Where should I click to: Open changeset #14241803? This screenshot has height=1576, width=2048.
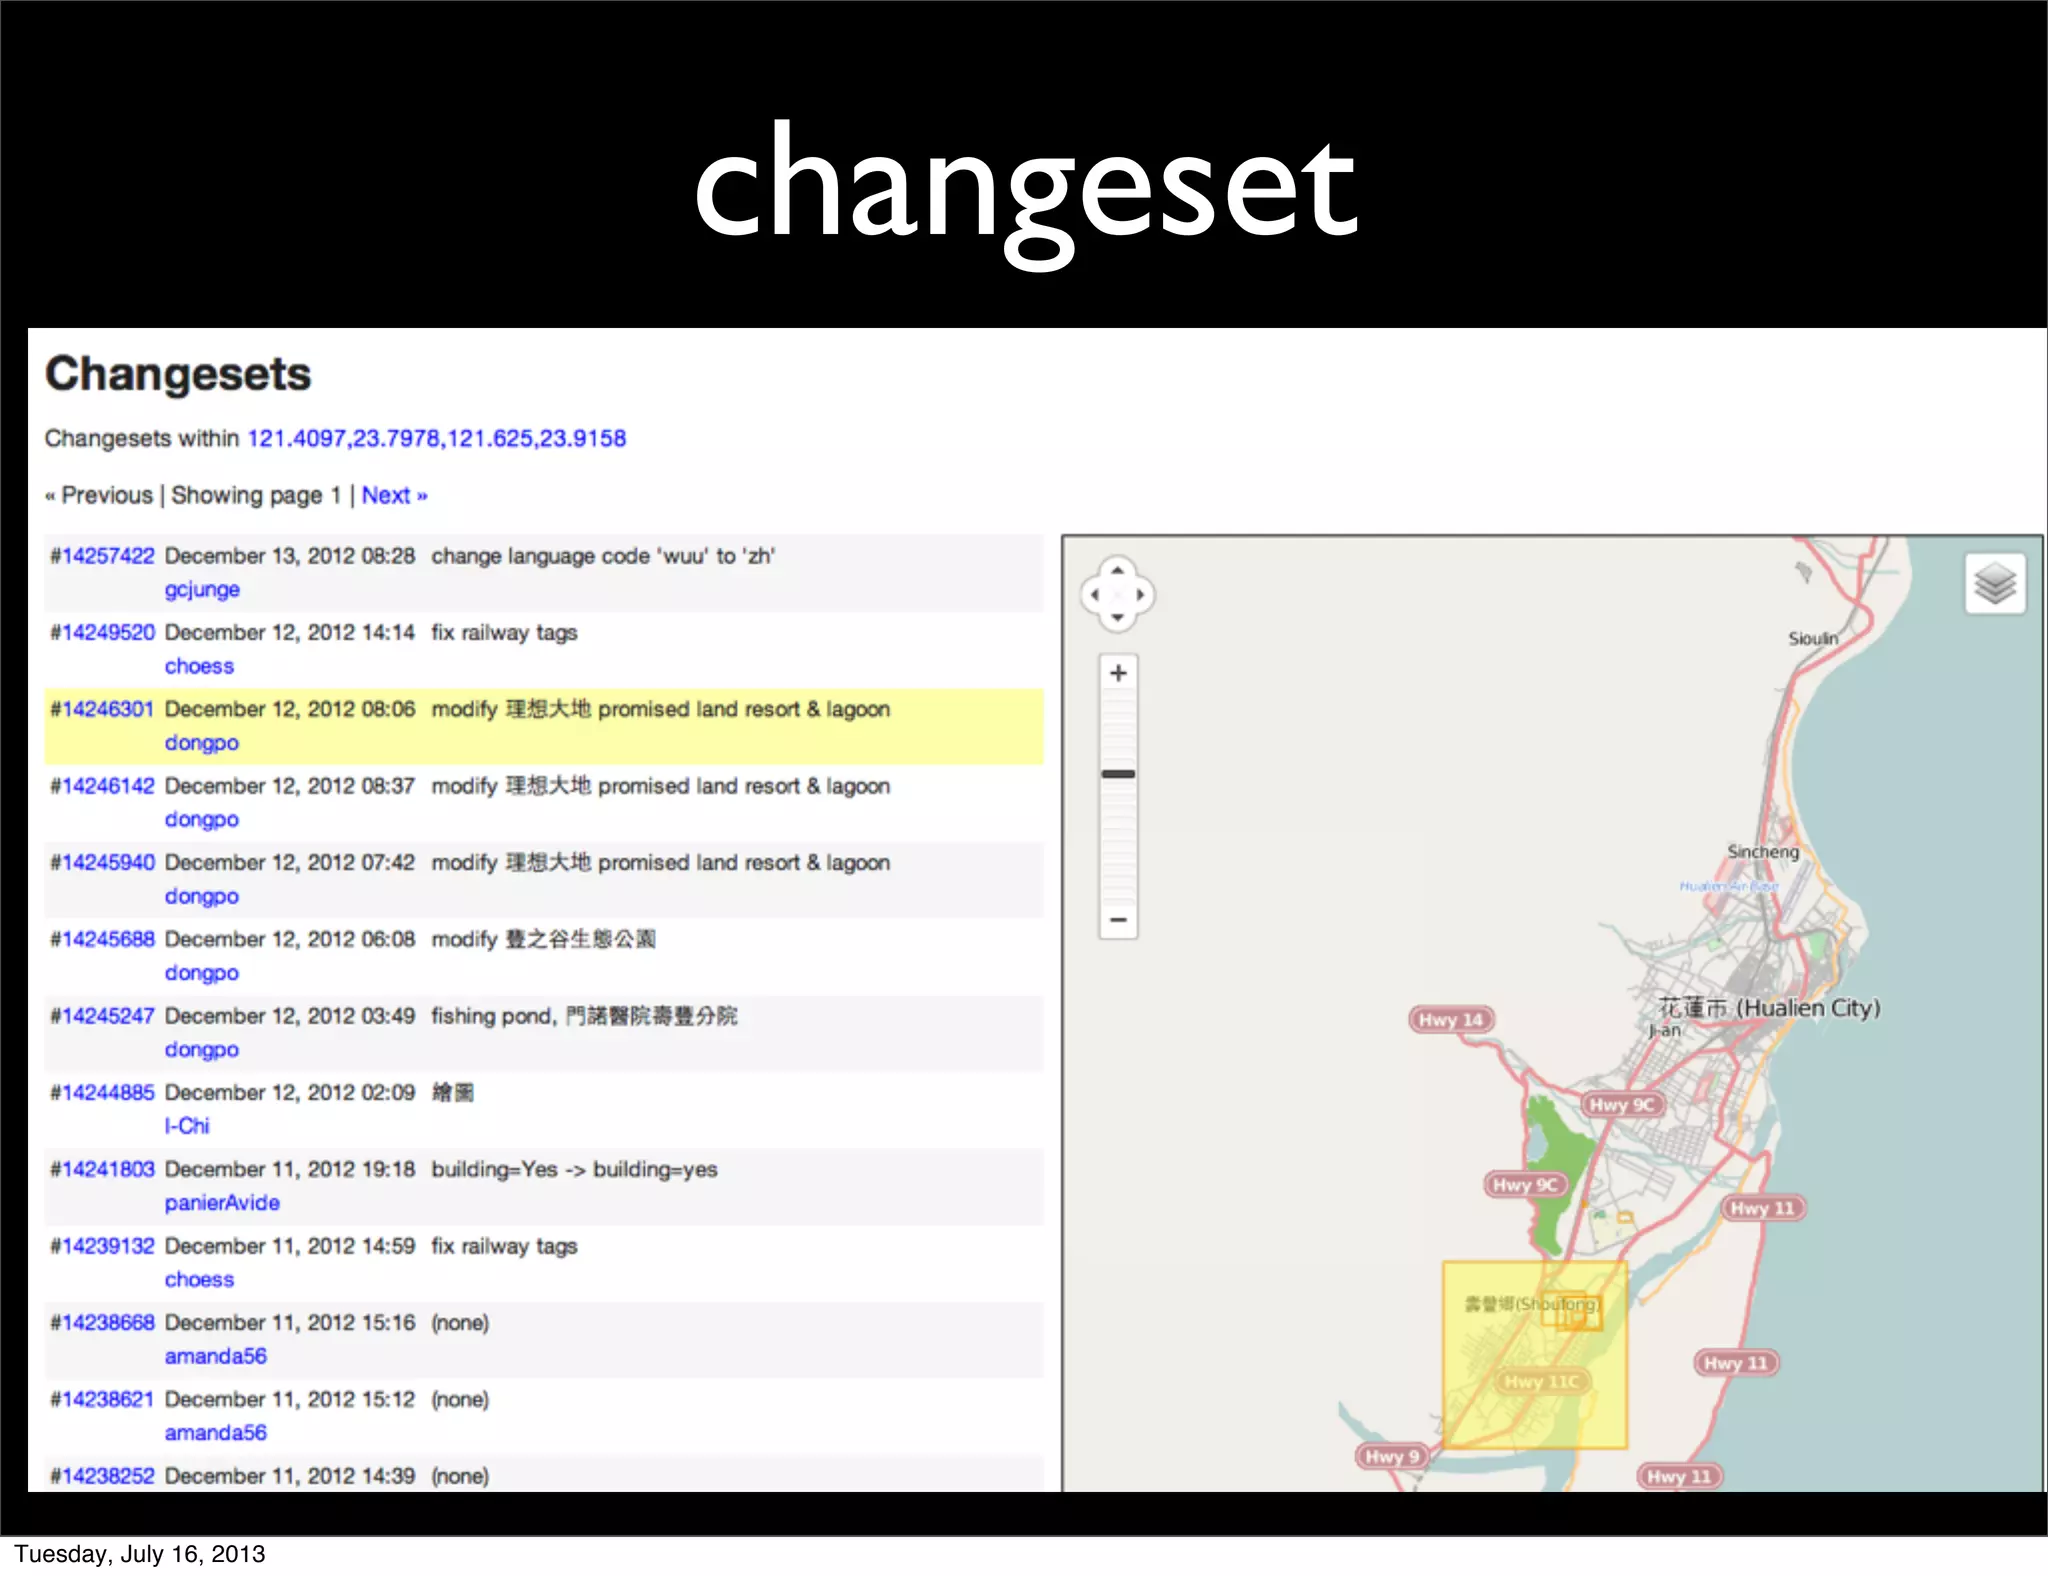(102, 1169)
